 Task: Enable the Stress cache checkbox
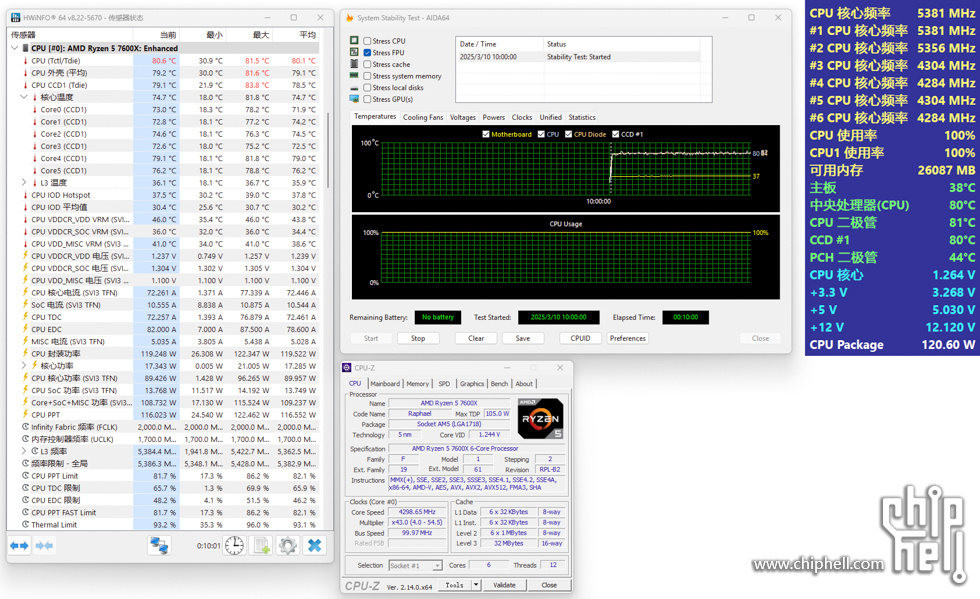368,64
